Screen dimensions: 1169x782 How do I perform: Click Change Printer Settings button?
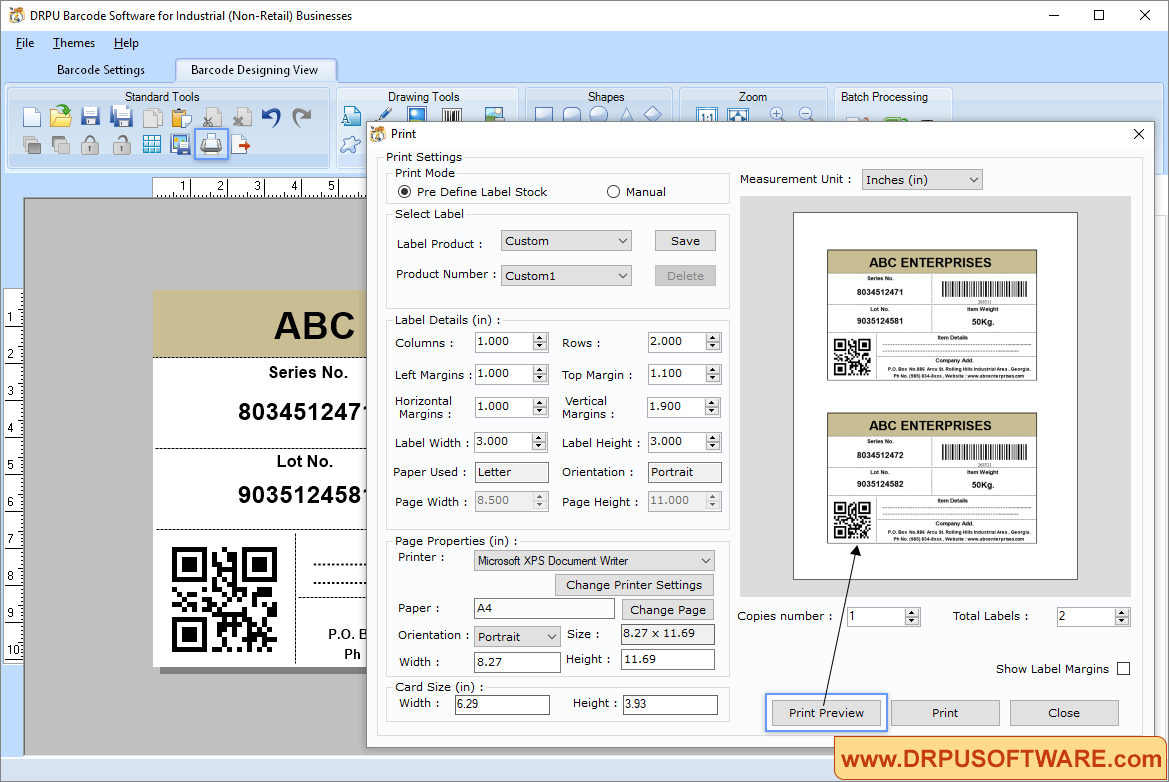click(634, 585)
